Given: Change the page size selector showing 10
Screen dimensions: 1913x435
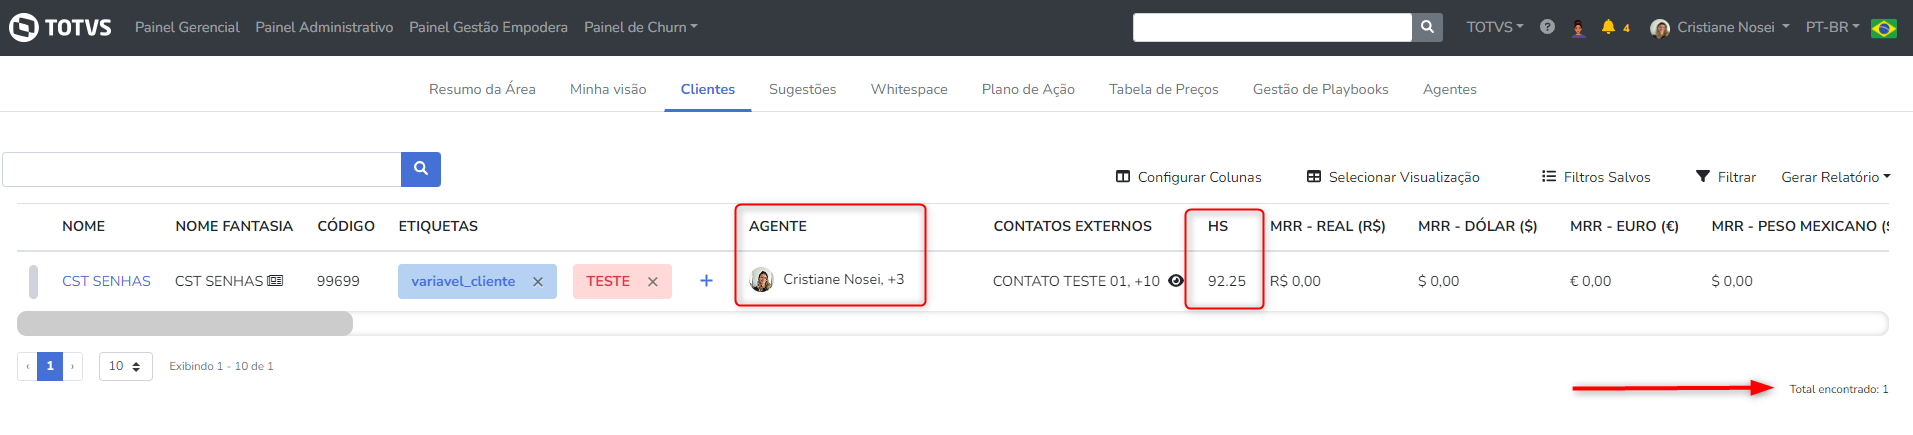Looking at the screenshot, I should pyautogui.click(x=125, y=366).
